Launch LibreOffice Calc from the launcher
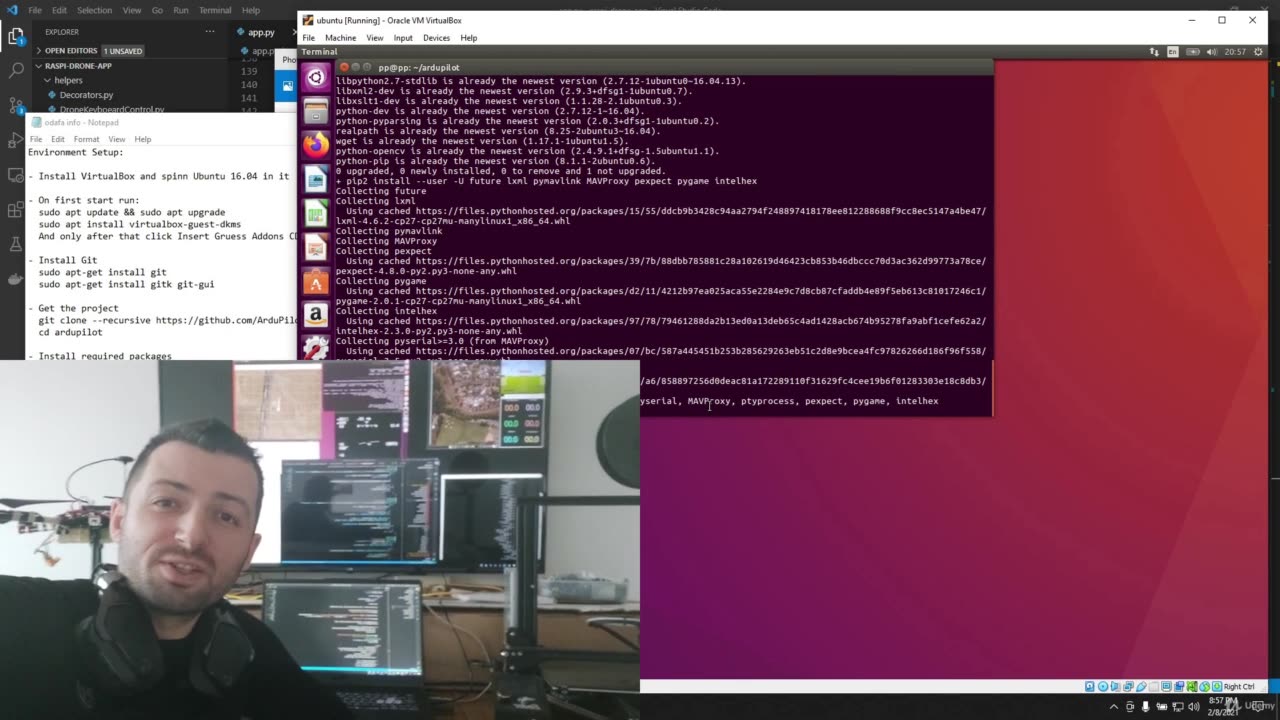This screenshot has width=1280, height=720. click(316, 214)
